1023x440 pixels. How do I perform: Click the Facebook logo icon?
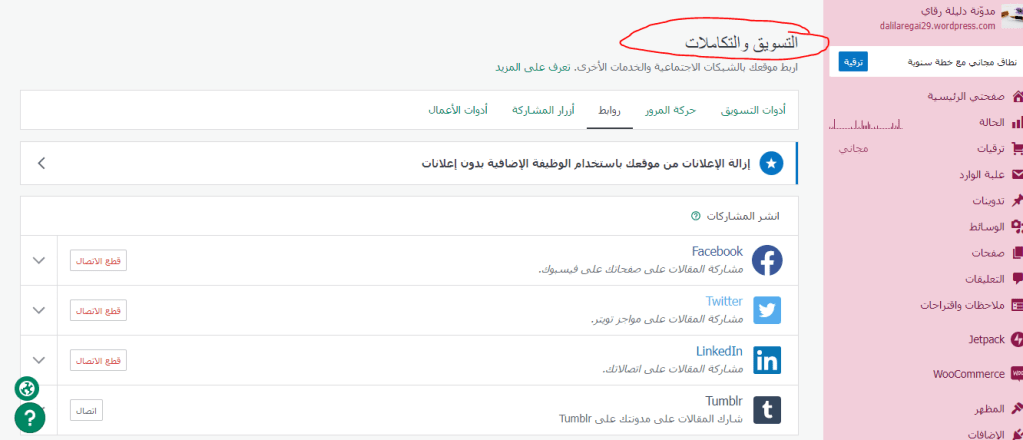(767, 261)
